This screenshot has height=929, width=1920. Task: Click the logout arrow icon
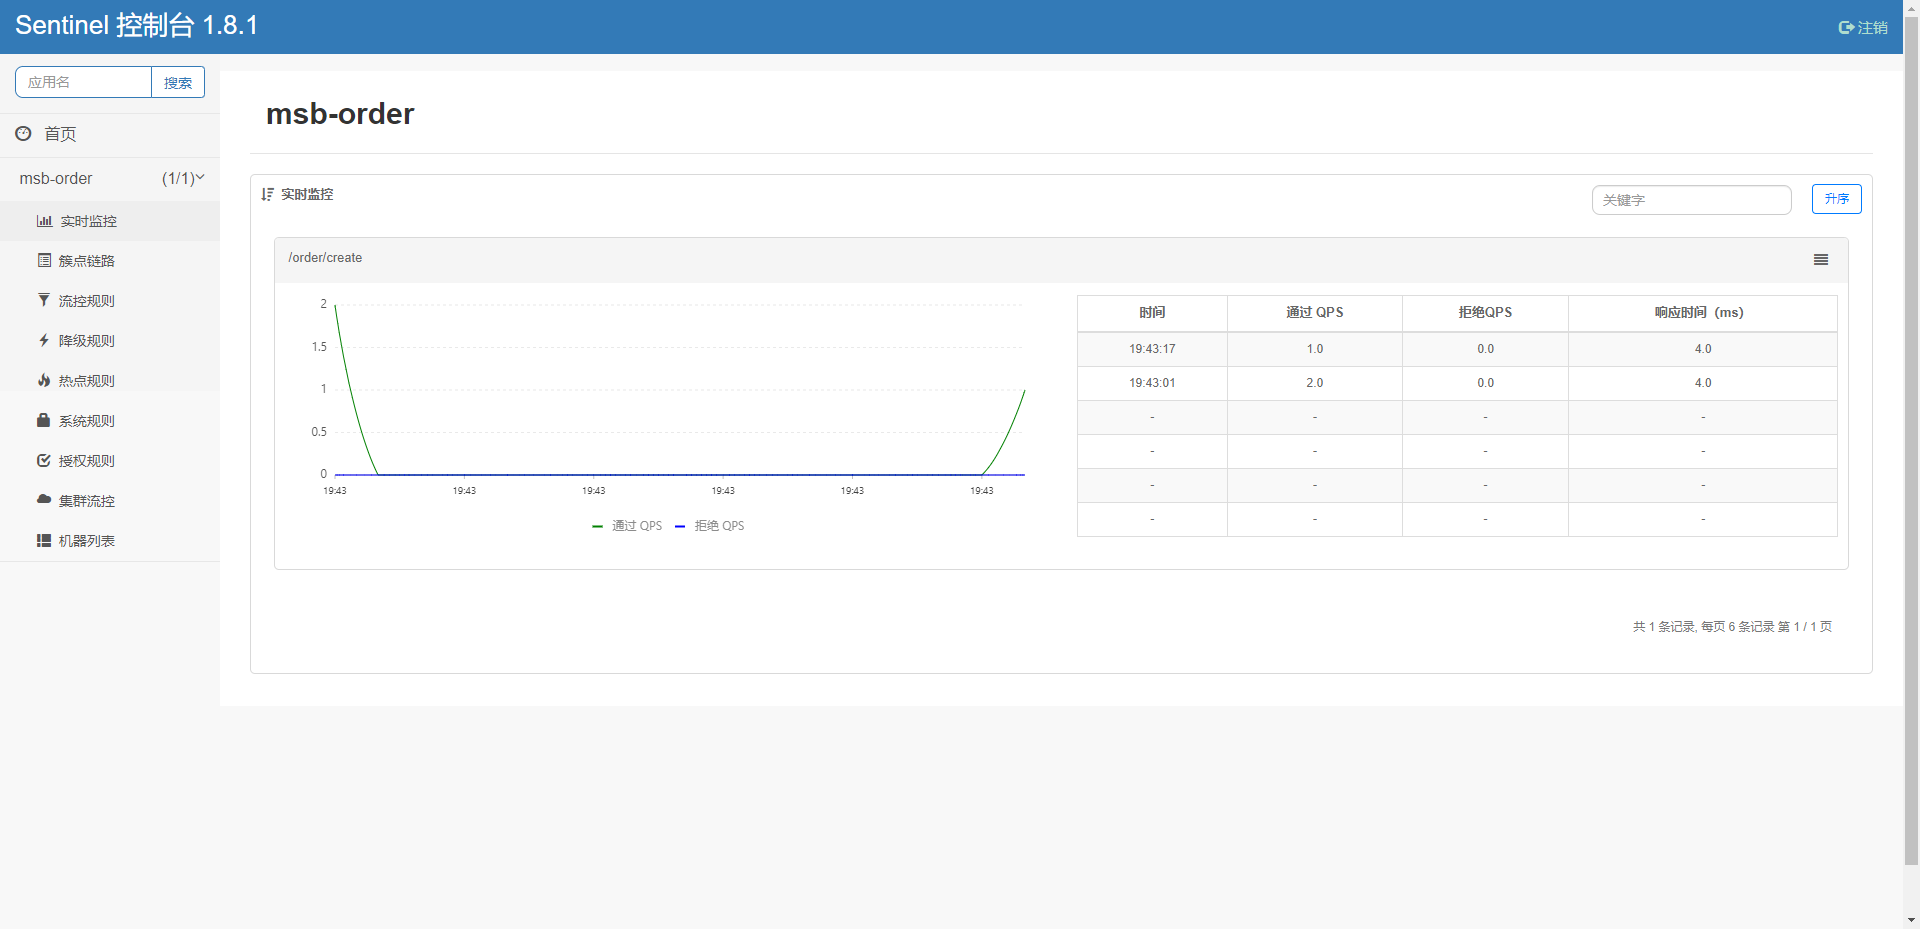coord(1846,28)
